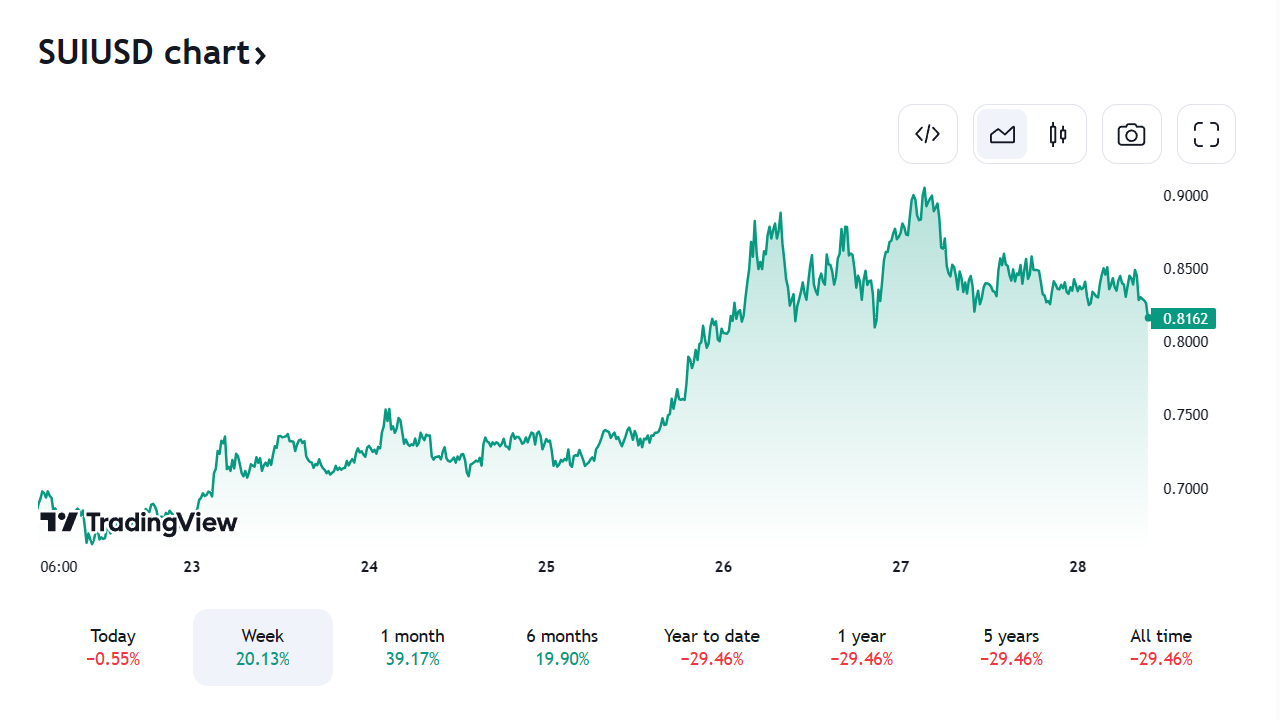Take a snapshot with camera icon
The width and height of the screenshot is (1280, 720).
click(1132, 134)
